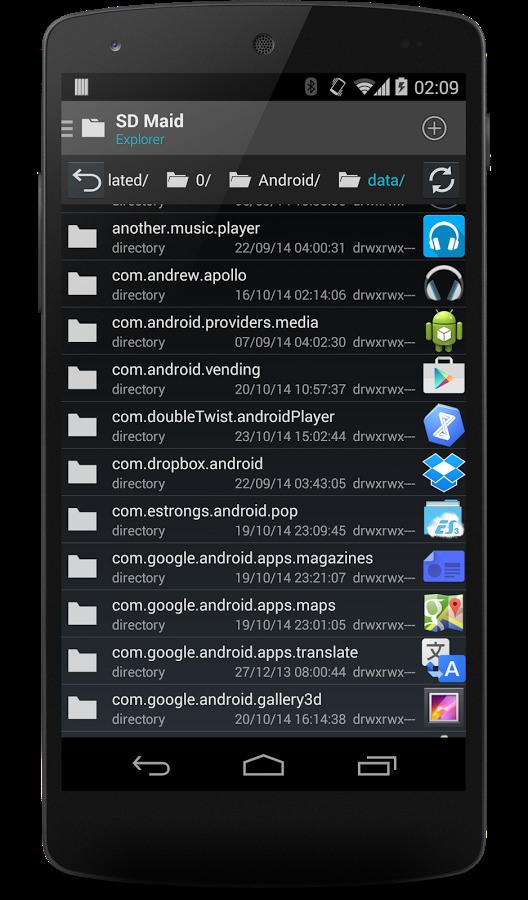Viewport: 528px width, 900px height.
Task: Tap Apollo headphones app icon
Action: tap(444, 284)
